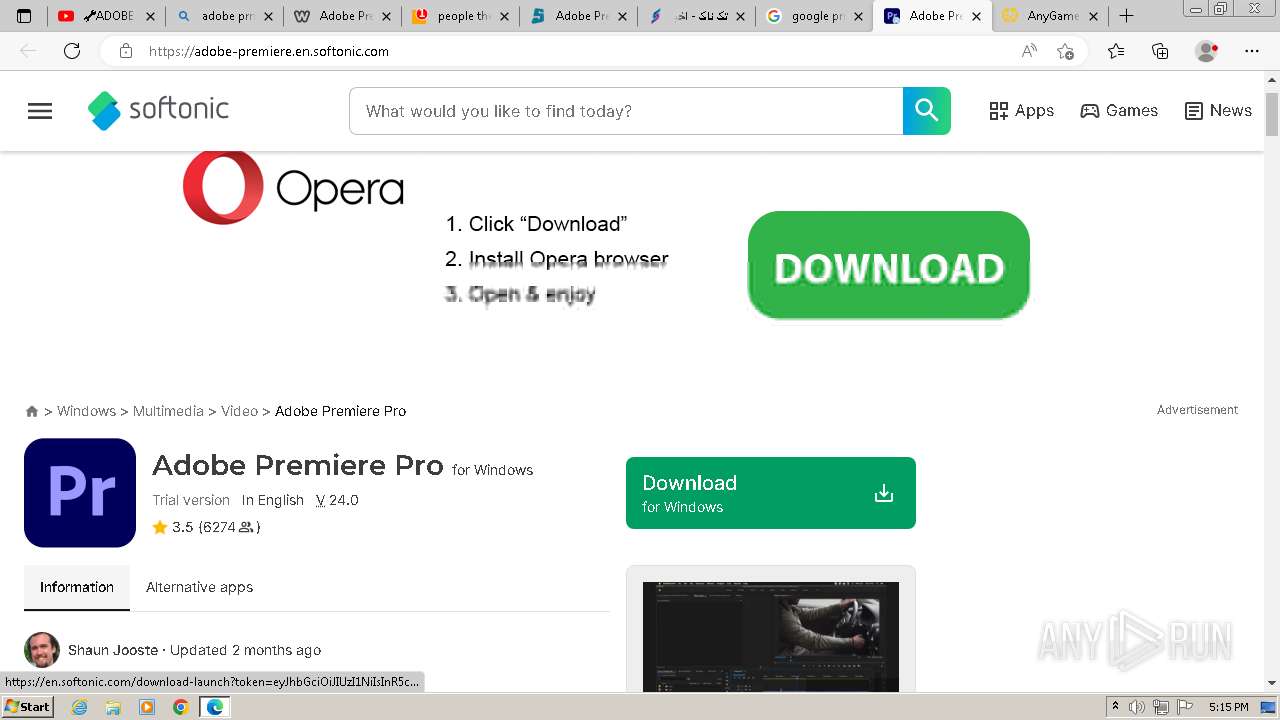Viewport: 1280px width, 720px height.
Task: Open the Softonic hamburger menu
Action: click(x=40, y=111)
